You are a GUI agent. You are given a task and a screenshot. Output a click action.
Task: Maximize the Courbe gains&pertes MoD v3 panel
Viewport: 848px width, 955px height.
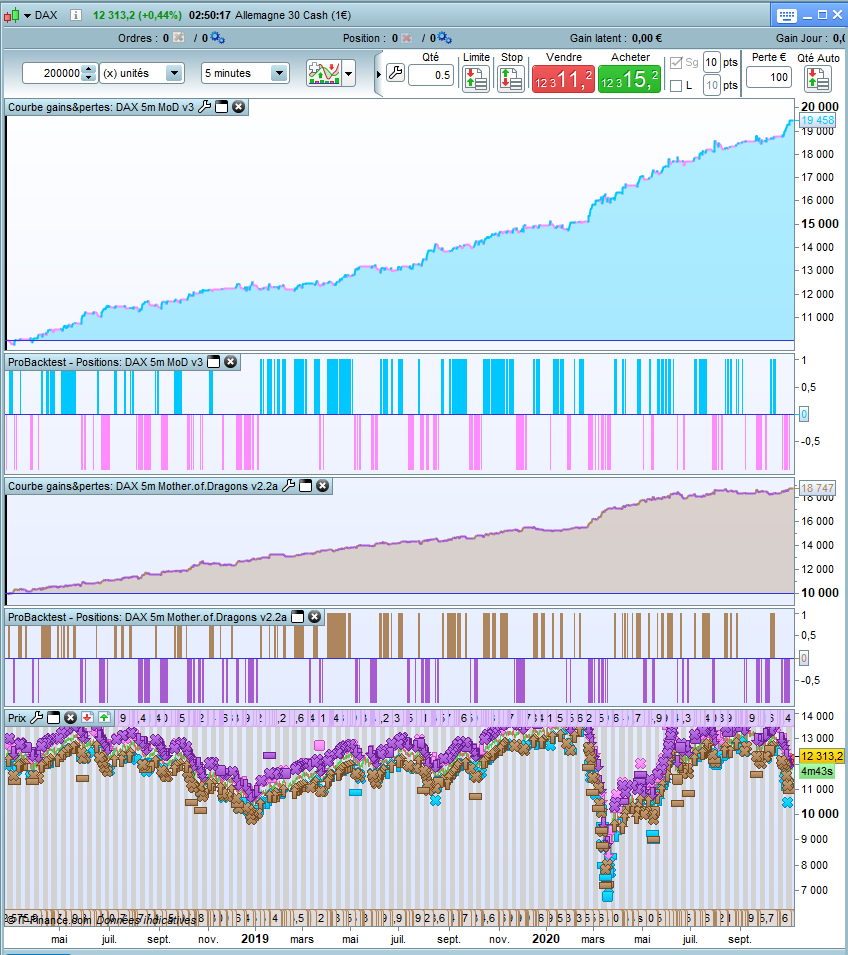click(222, 107)
